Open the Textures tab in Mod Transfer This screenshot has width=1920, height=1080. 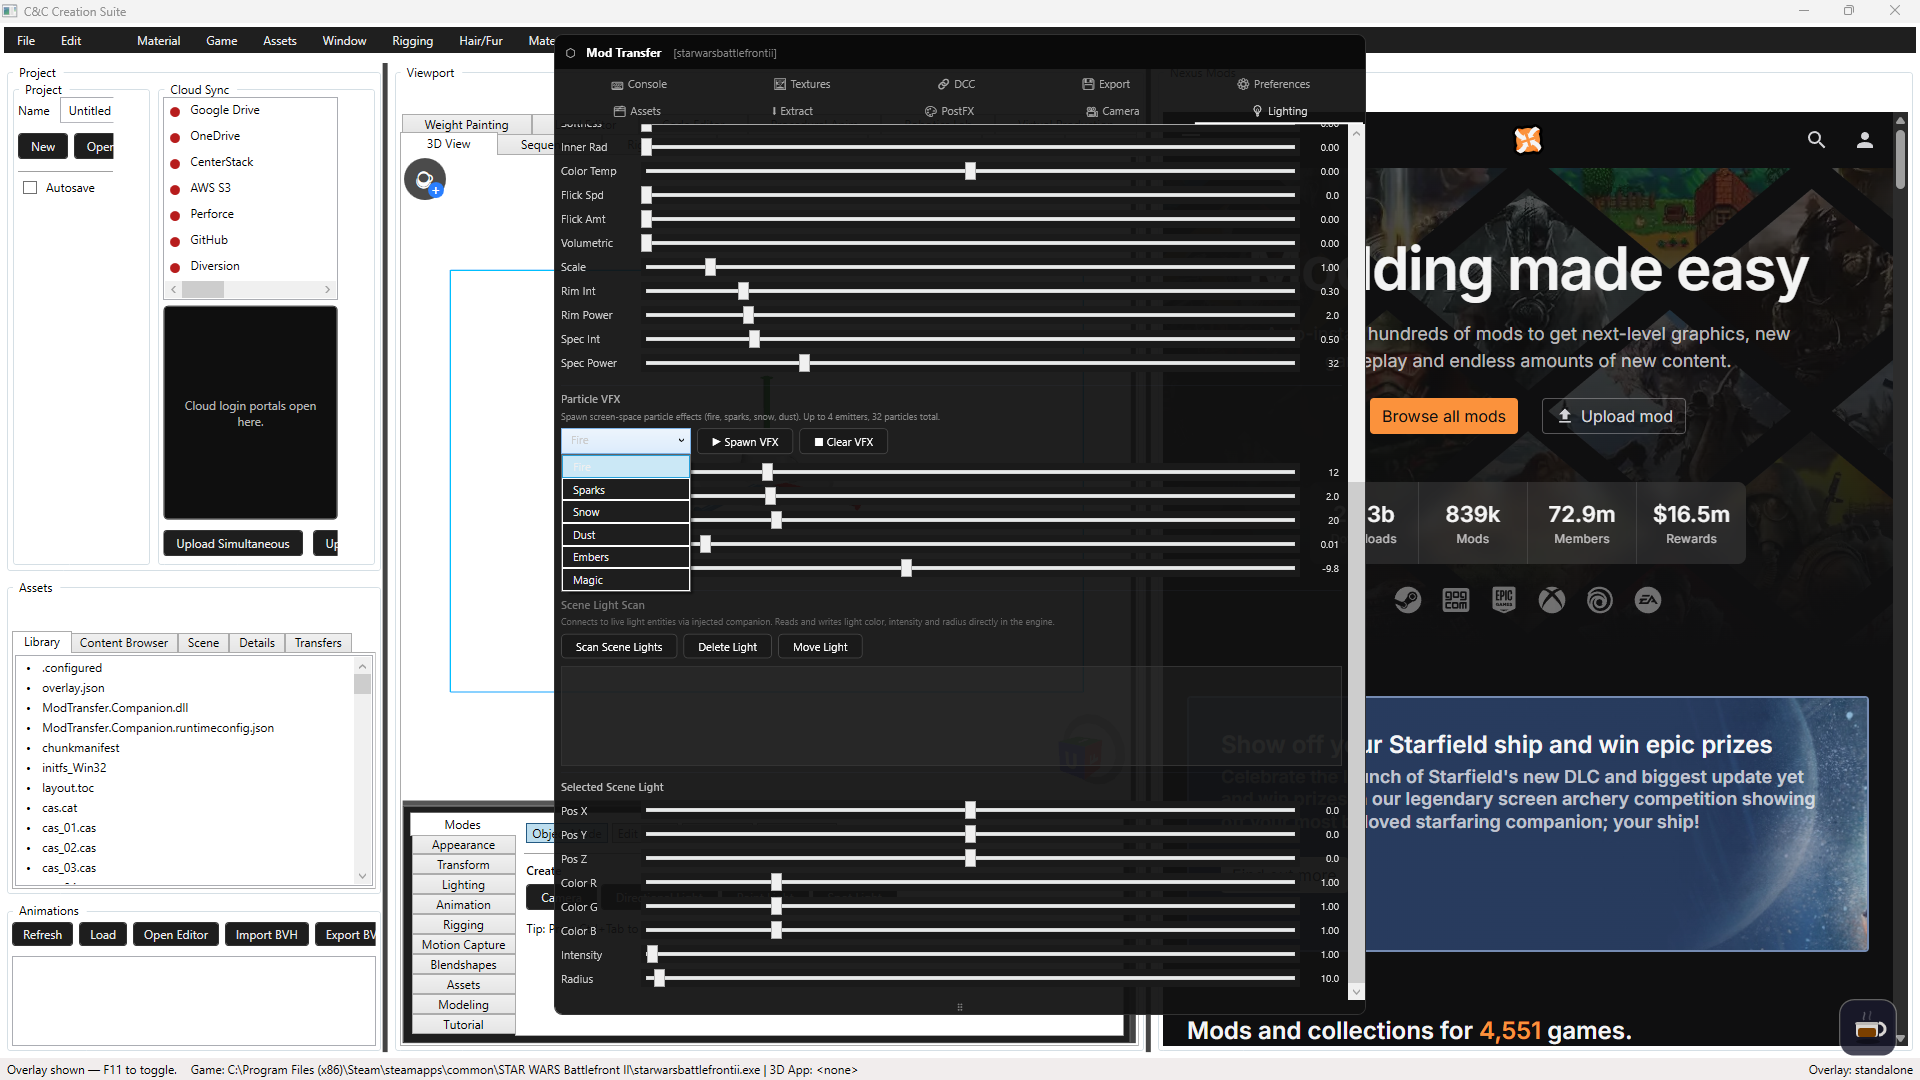pyautogui.click(x=801, y=84)
